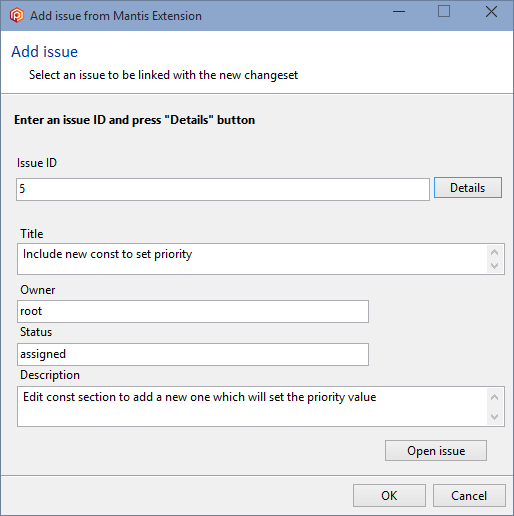Click the Description box scroll up arrow

coord(495,397)
